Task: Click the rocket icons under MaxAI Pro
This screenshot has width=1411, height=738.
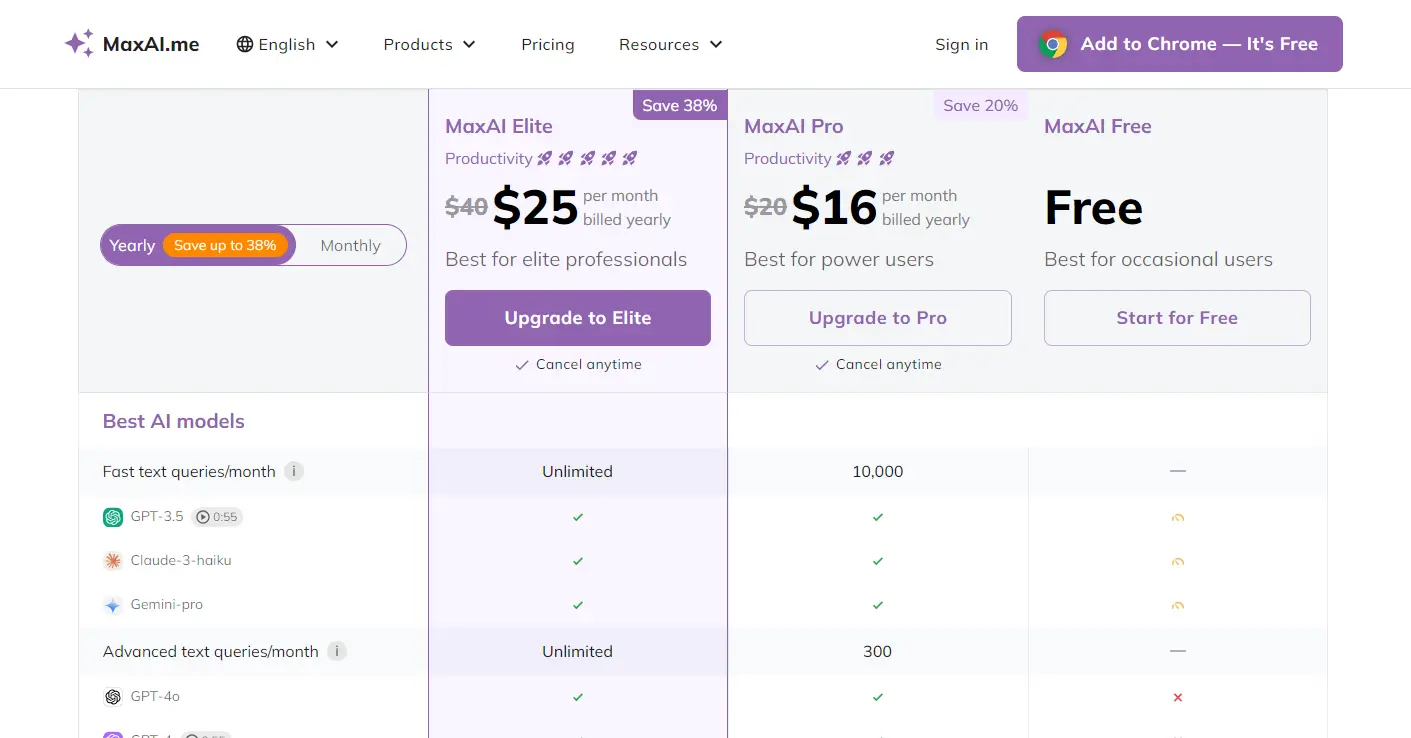Action: (x=865, y=158)
